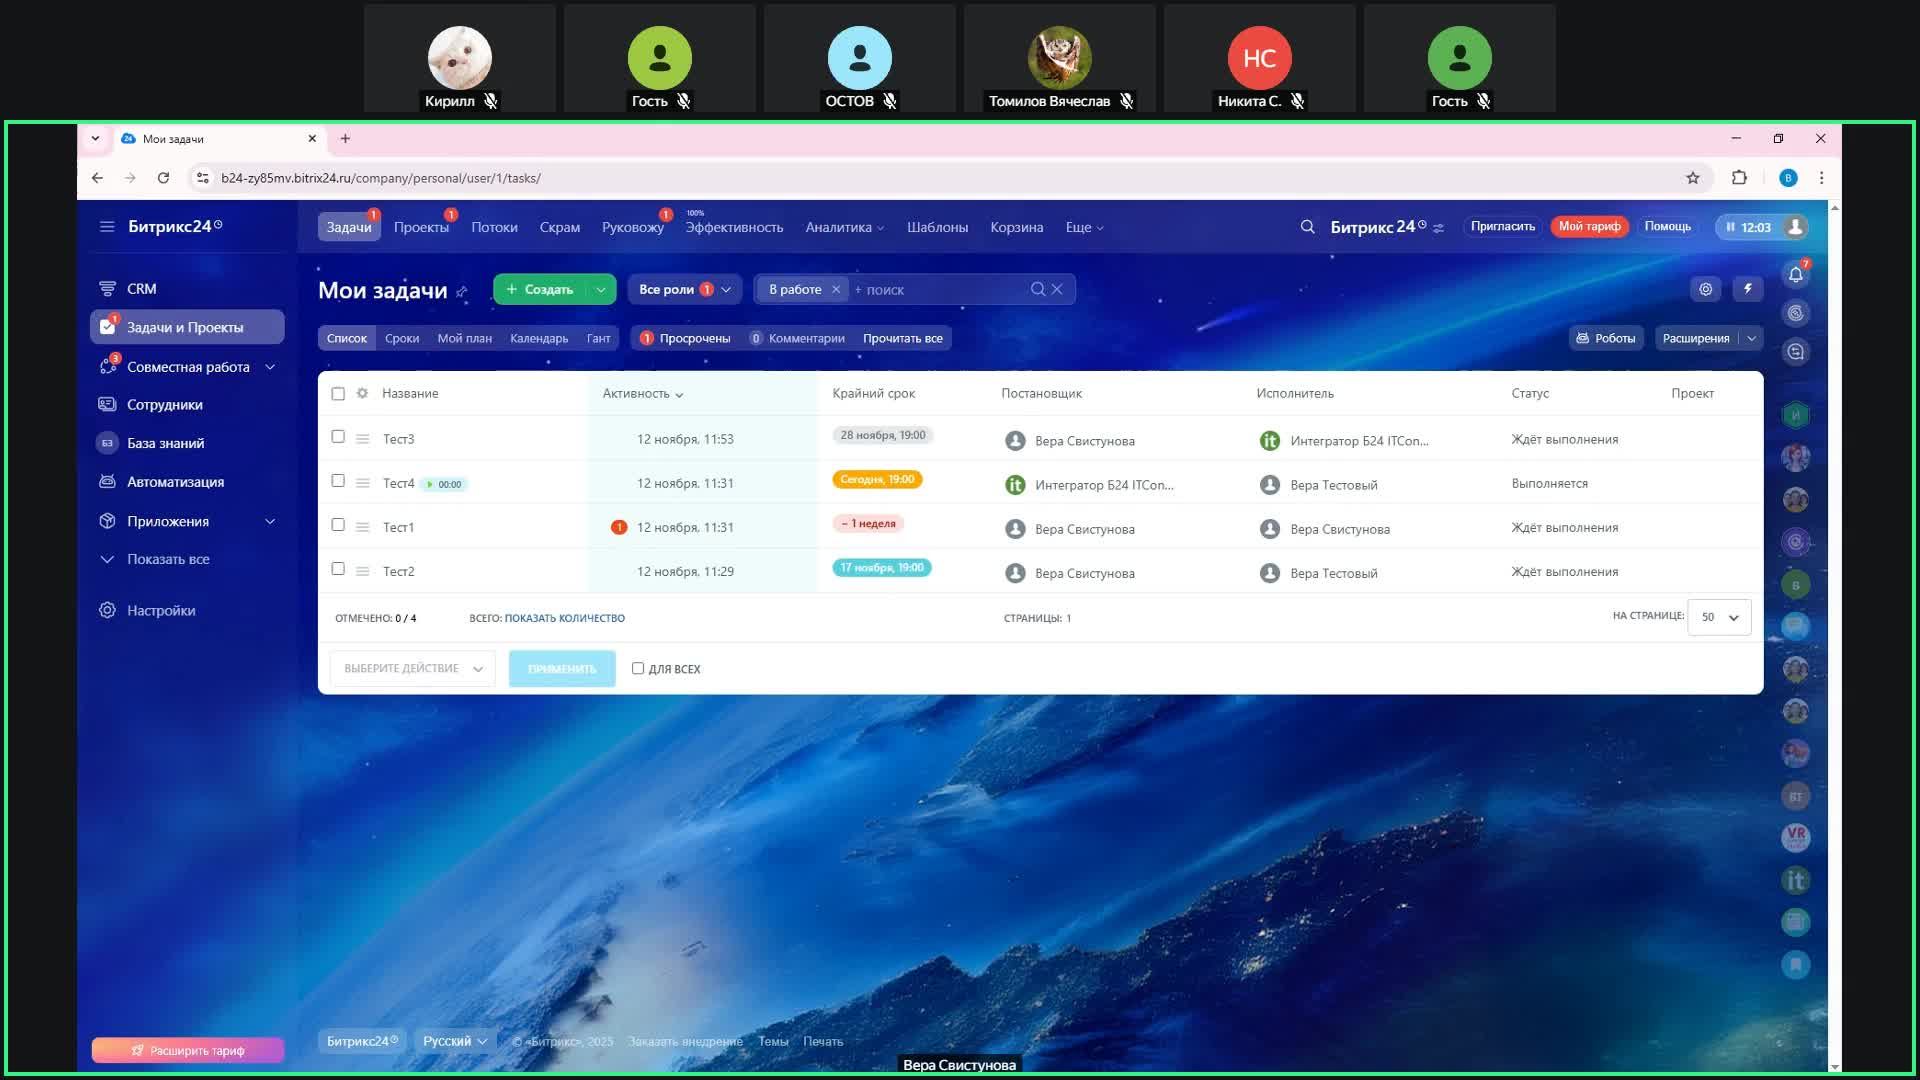Check the select-all checkbox in the table header

(x=338, y=393)
